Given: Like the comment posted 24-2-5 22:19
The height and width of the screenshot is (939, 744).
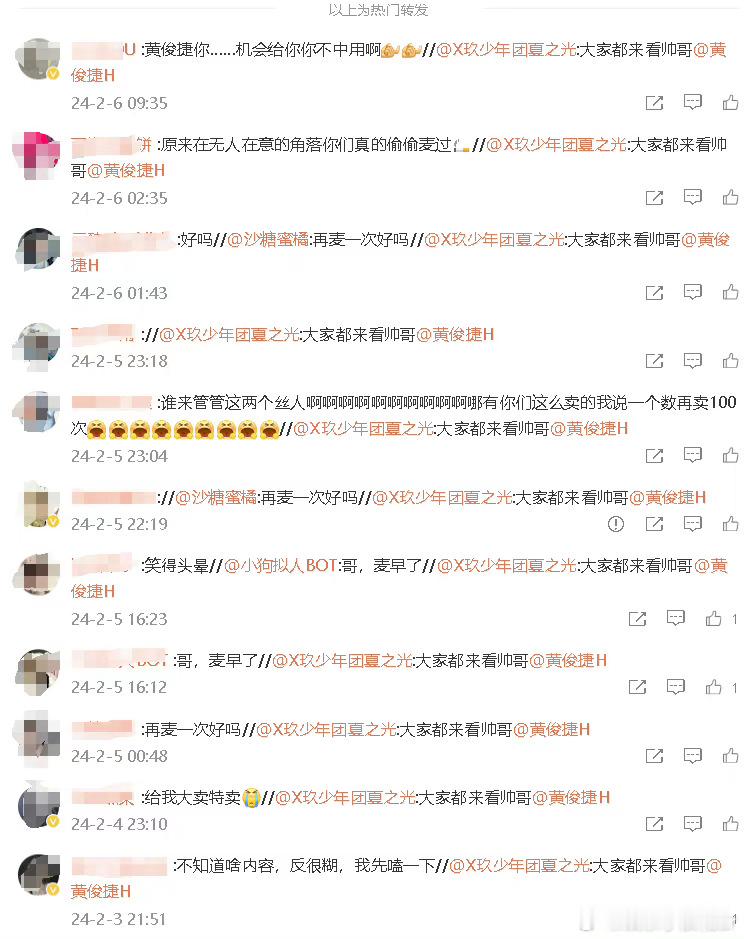Looking at the screenshot, I should [730, 524].
